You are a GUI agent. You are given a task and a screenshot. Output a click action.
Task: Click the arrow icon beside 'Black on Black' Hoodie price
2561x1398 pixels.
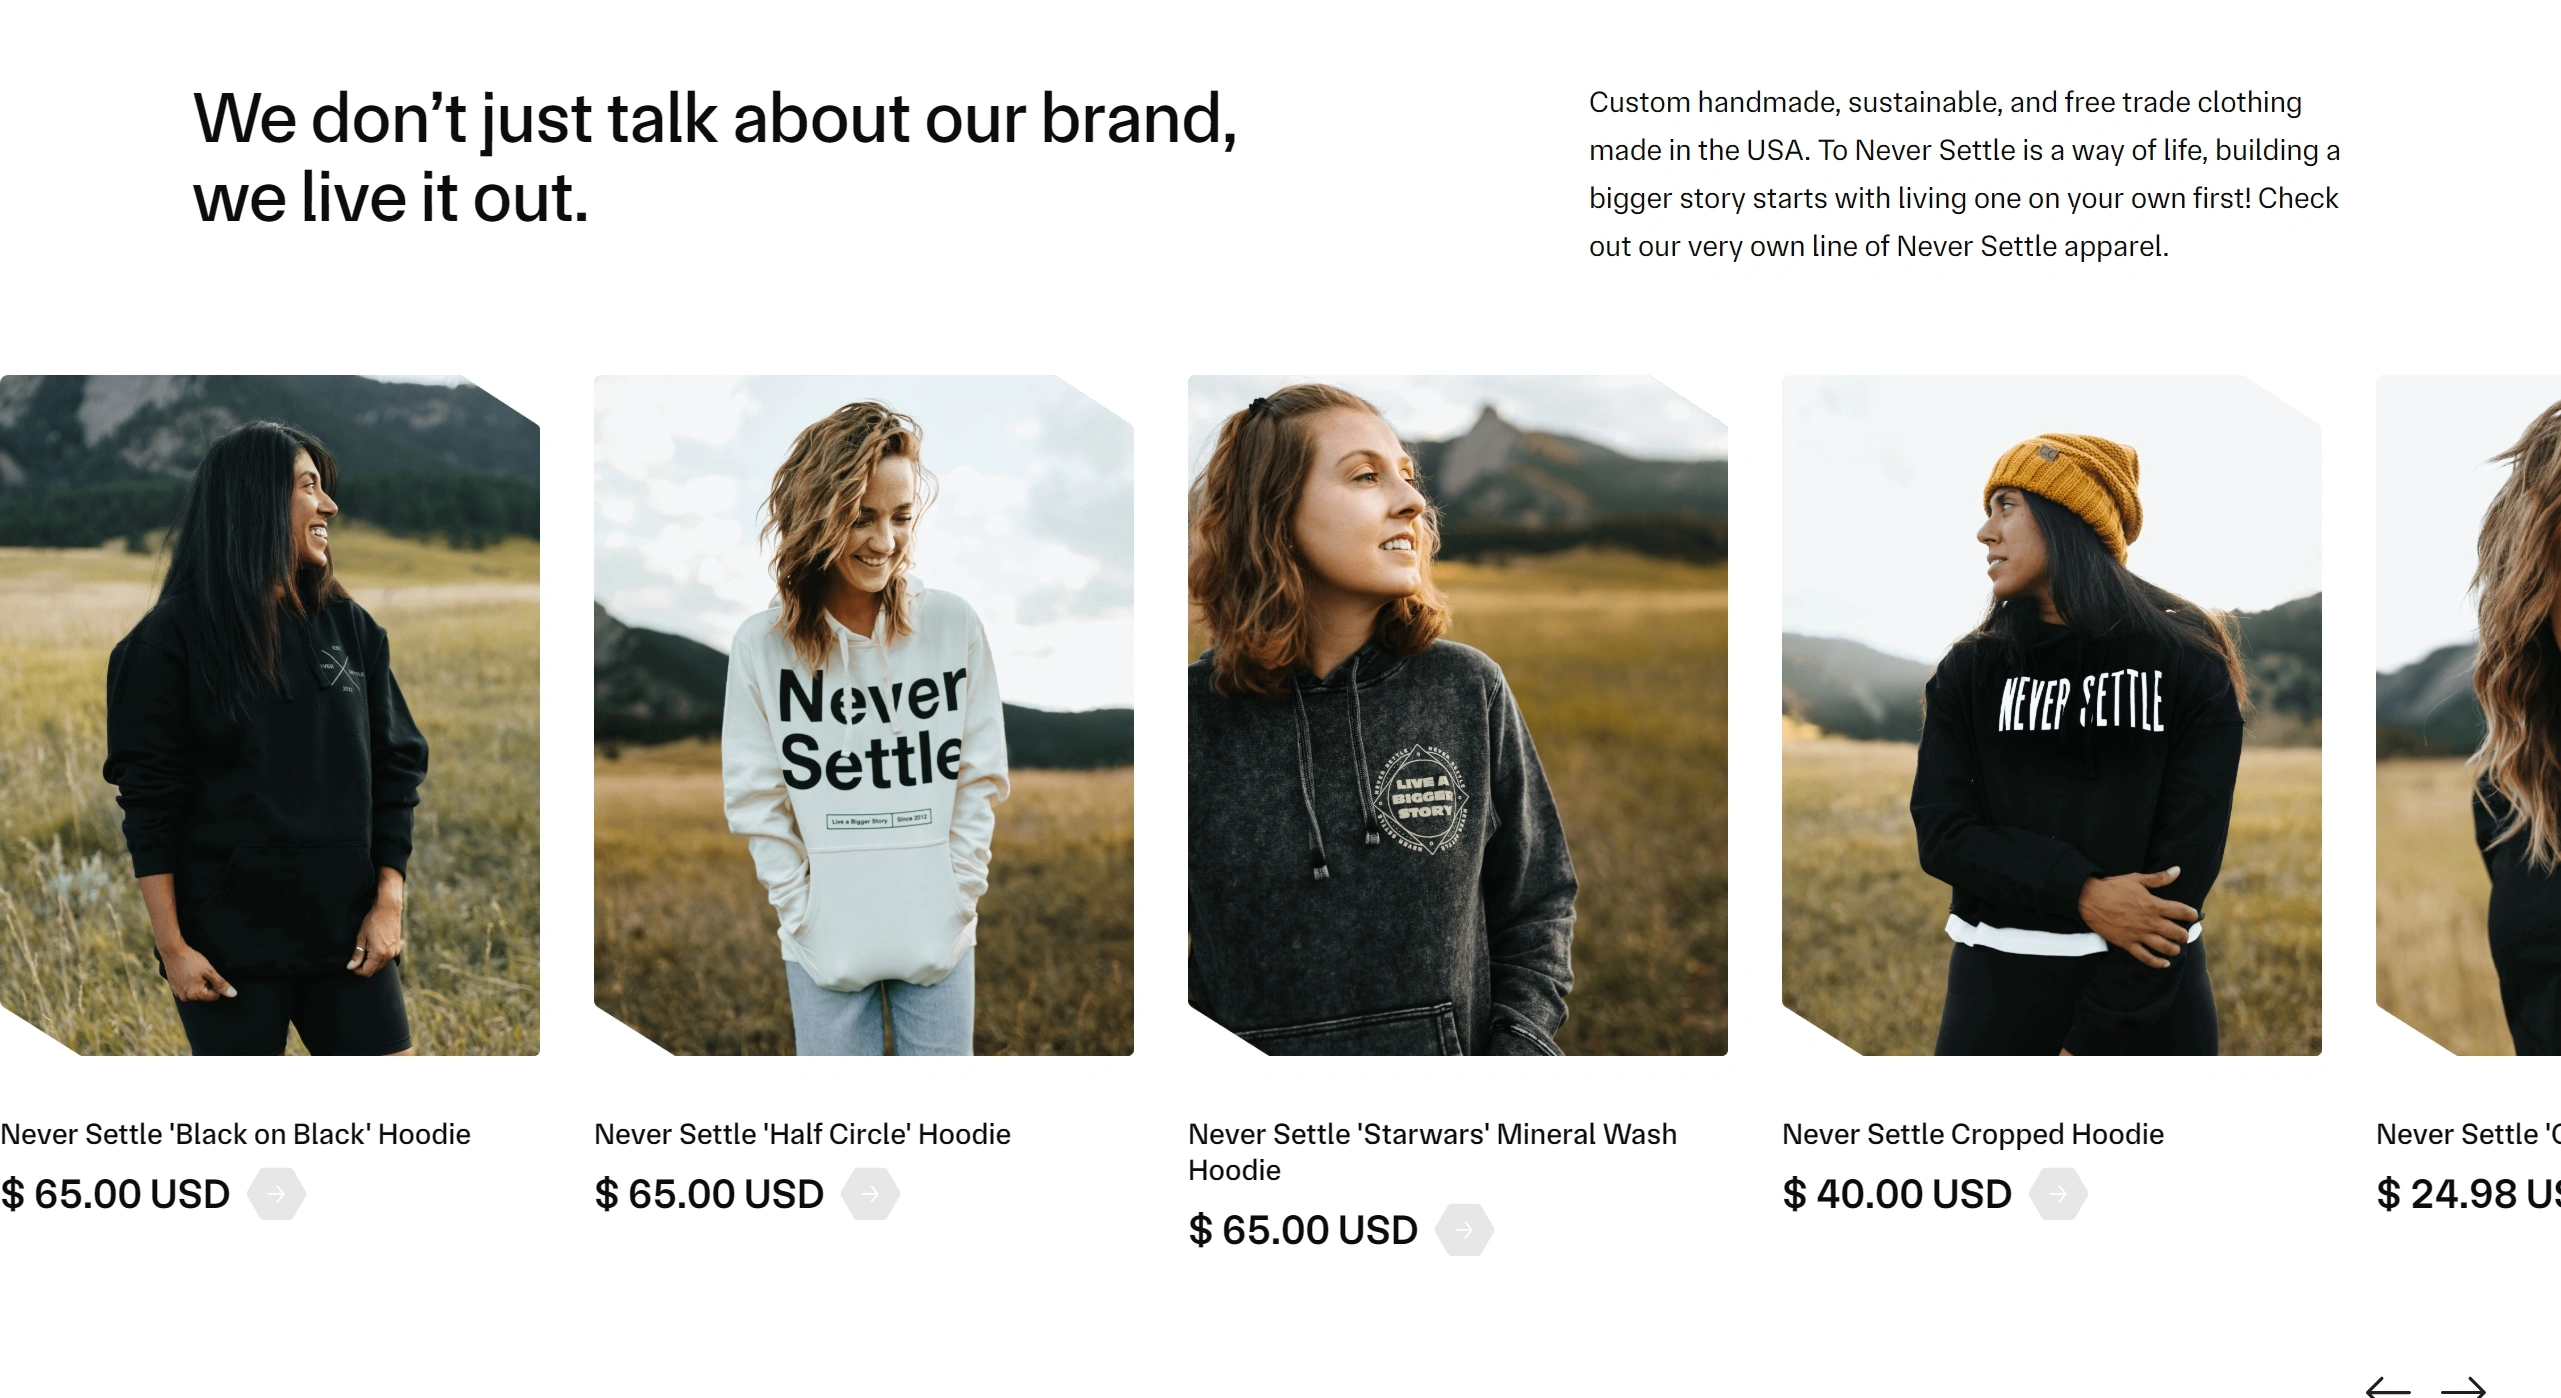coord(277,1193)
